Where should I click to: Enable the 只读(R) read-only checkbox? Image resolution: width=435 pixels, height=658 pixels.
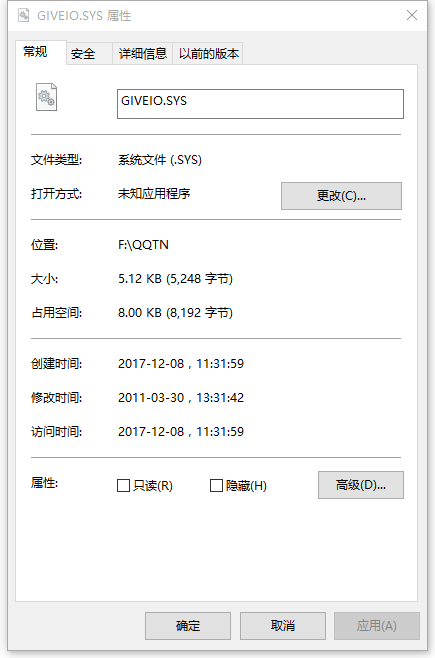123,486
